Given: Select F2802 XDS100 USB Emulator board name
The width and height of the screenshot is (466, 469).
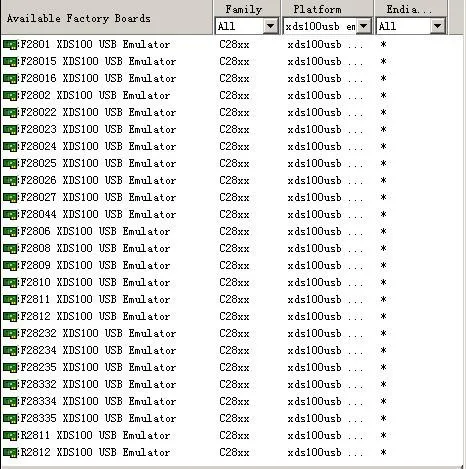Looking at the screenshot, I should [95, 95].
